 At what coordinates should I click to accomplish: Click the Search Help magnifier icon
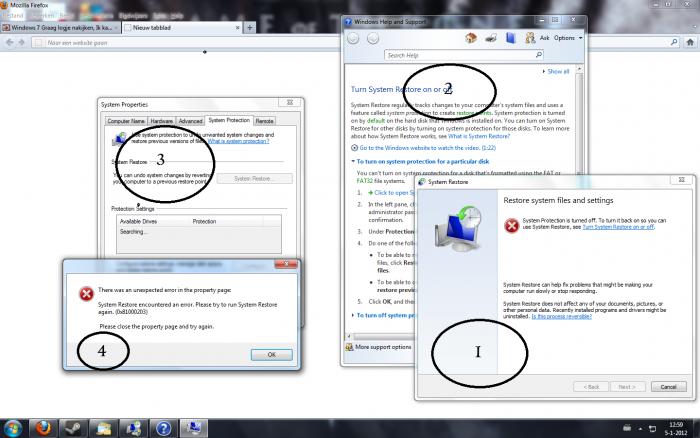[539, 55]
